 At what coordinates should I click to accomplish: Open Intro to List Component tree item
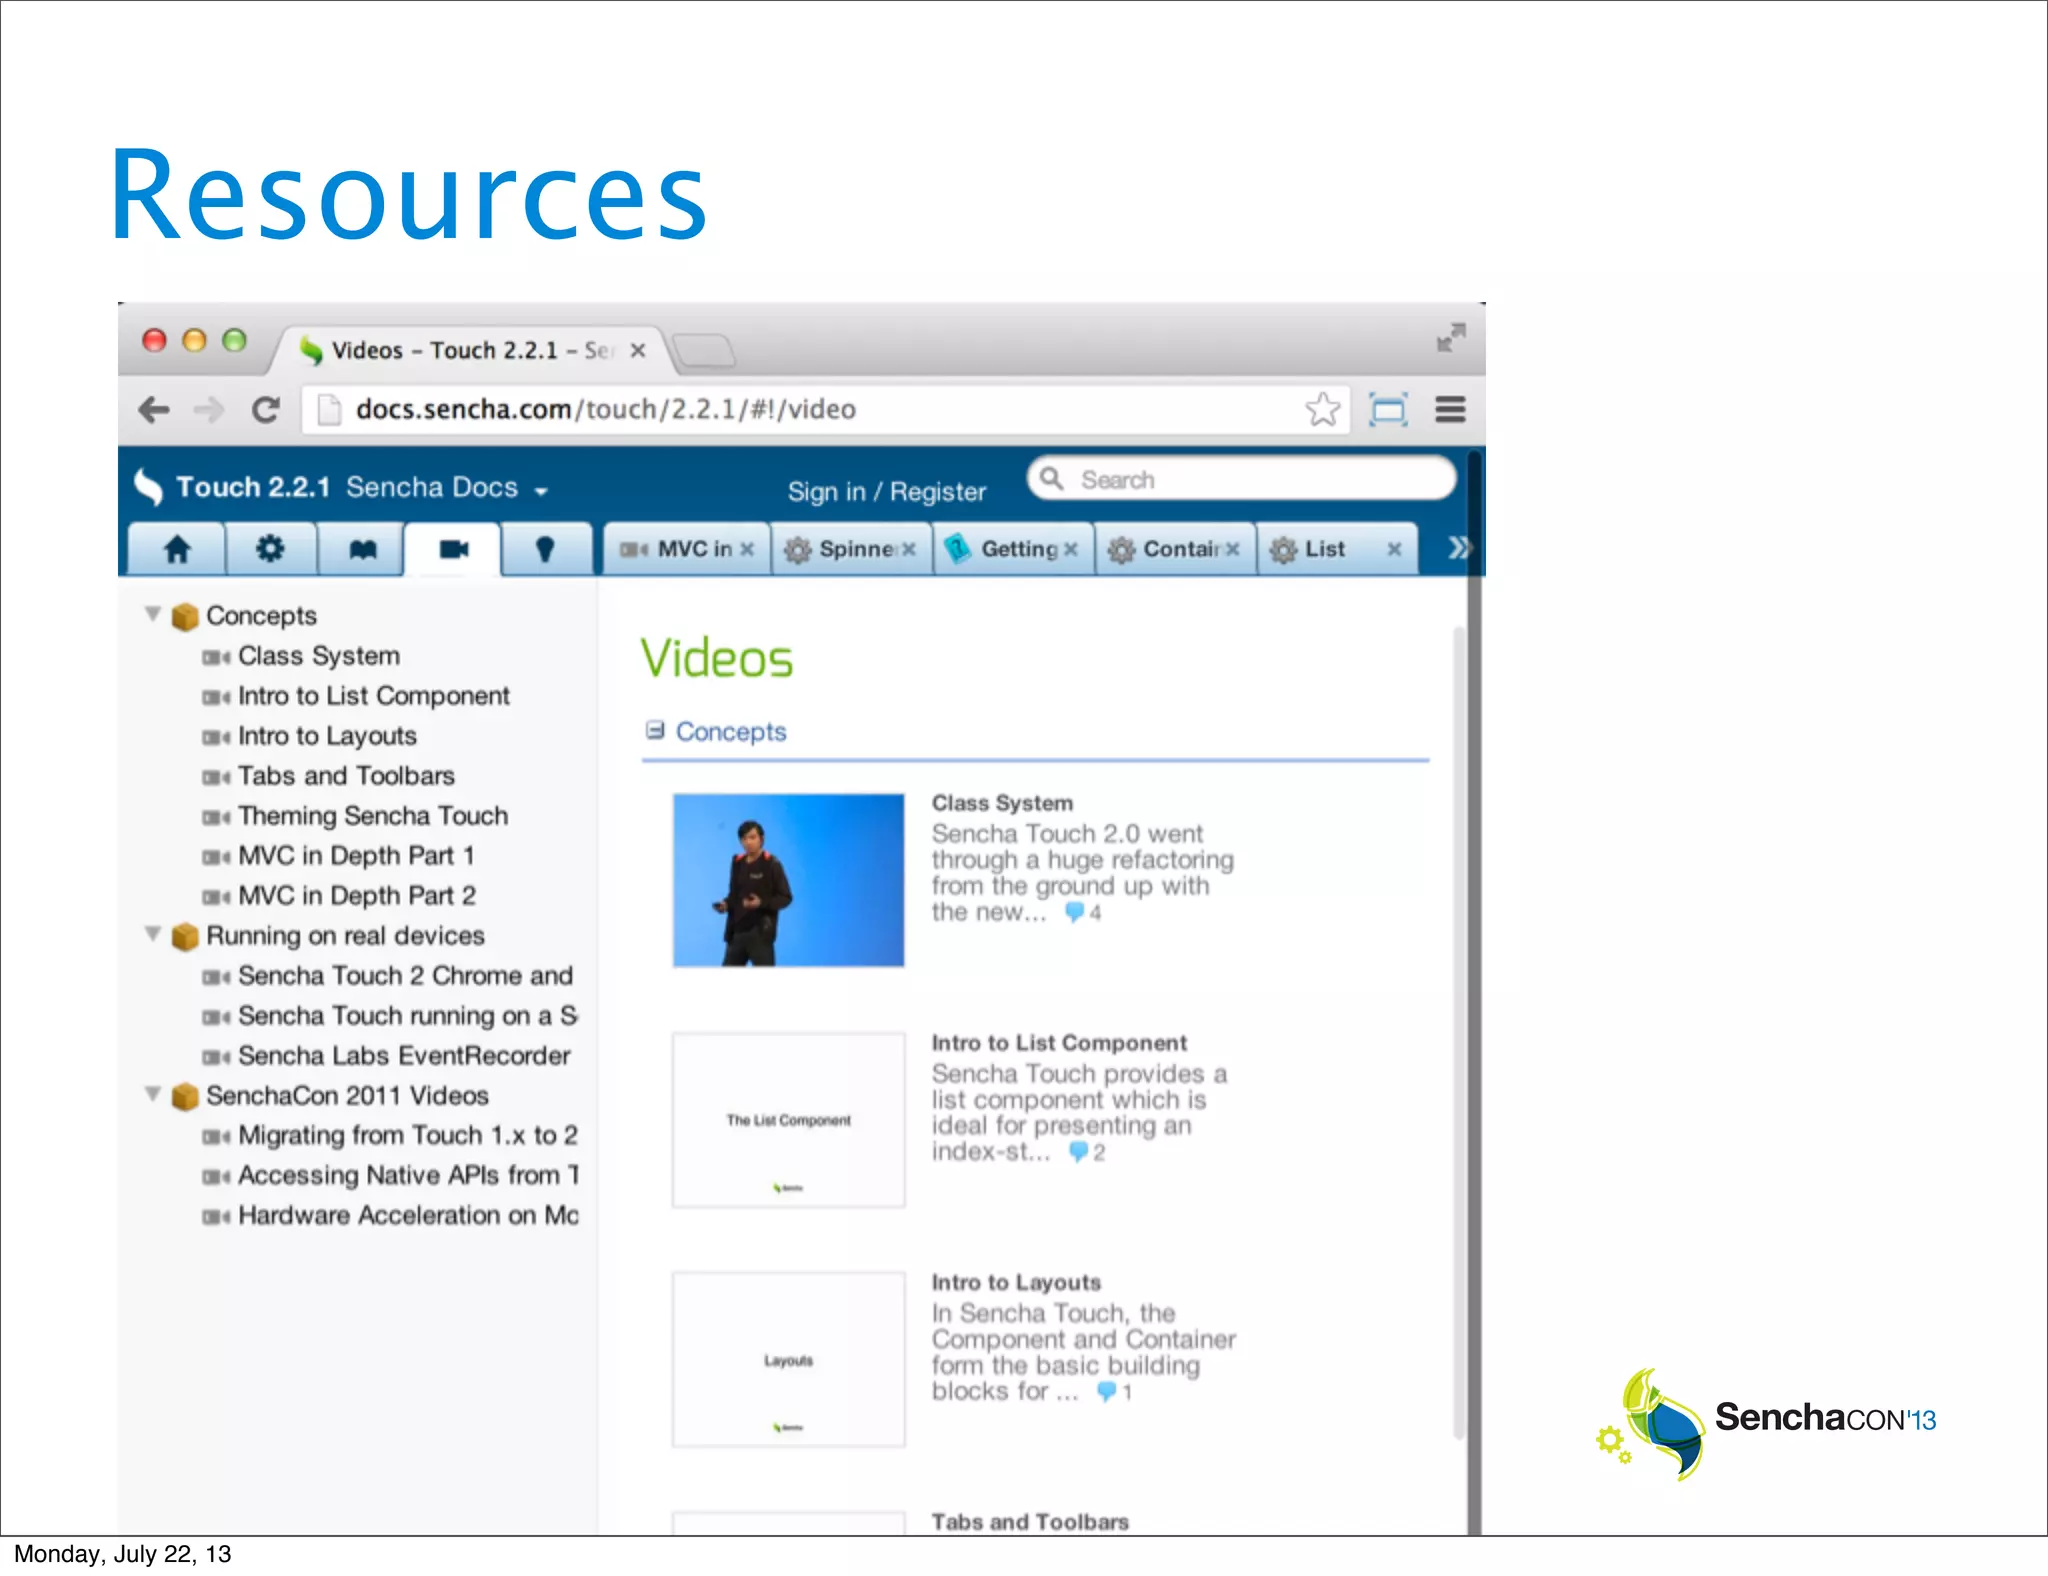[x=374, y=696]
